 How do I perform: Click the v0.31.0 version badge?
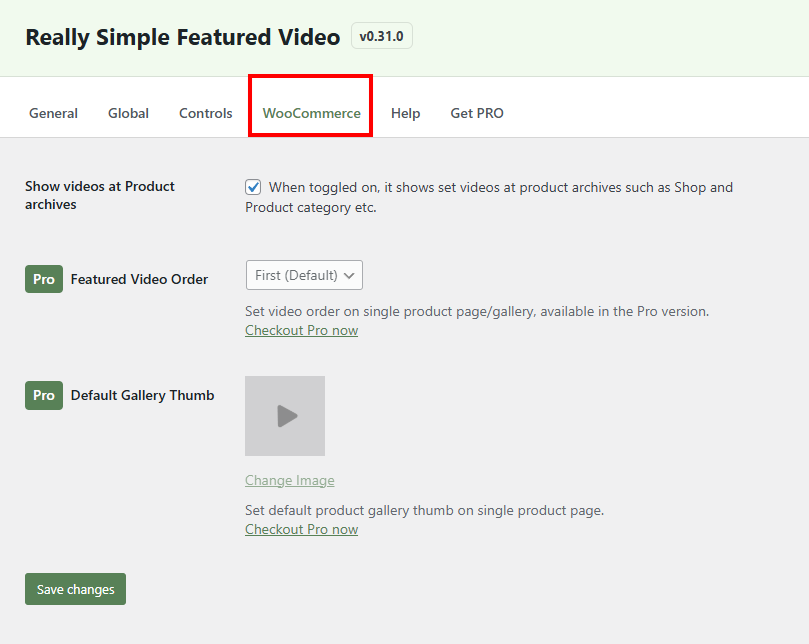[x=381, y=35]
